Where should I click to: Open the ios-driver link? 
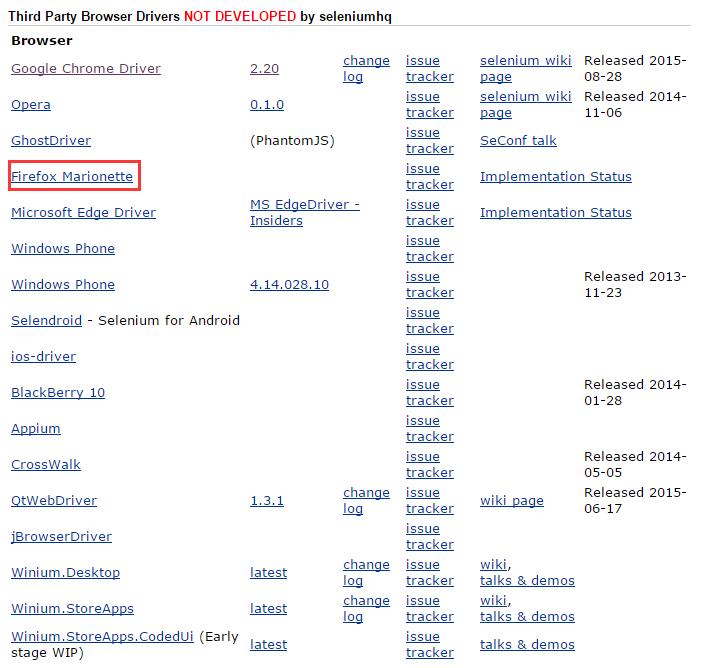click(44, 356)
